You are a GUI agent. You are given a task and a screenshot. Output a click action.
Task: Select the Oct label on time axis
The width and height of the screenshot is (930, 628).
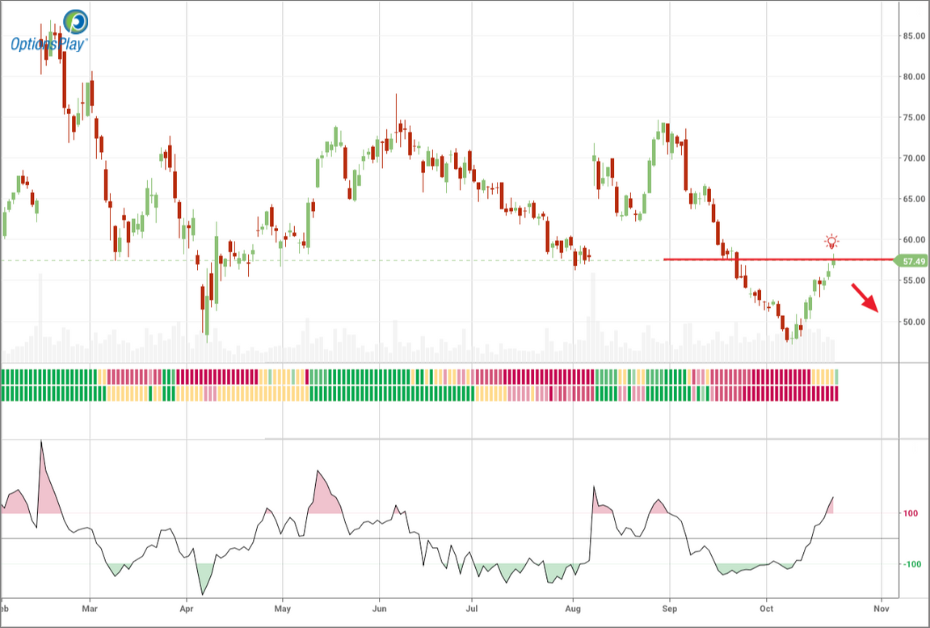766,607
